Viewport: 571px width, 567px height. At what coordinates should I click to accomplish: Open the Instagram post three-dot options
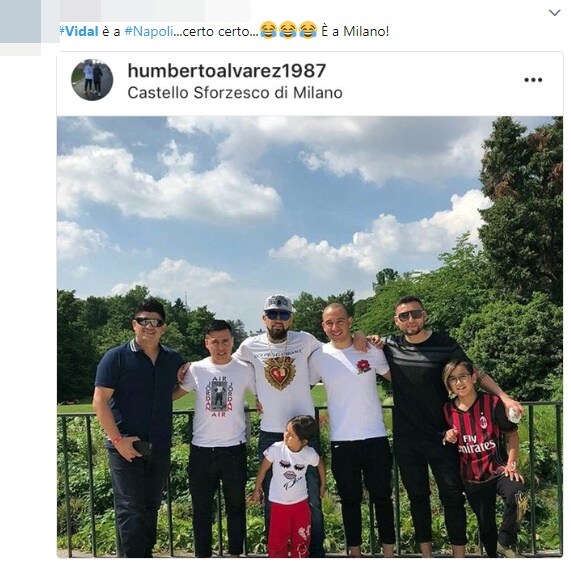click(533, 80)
